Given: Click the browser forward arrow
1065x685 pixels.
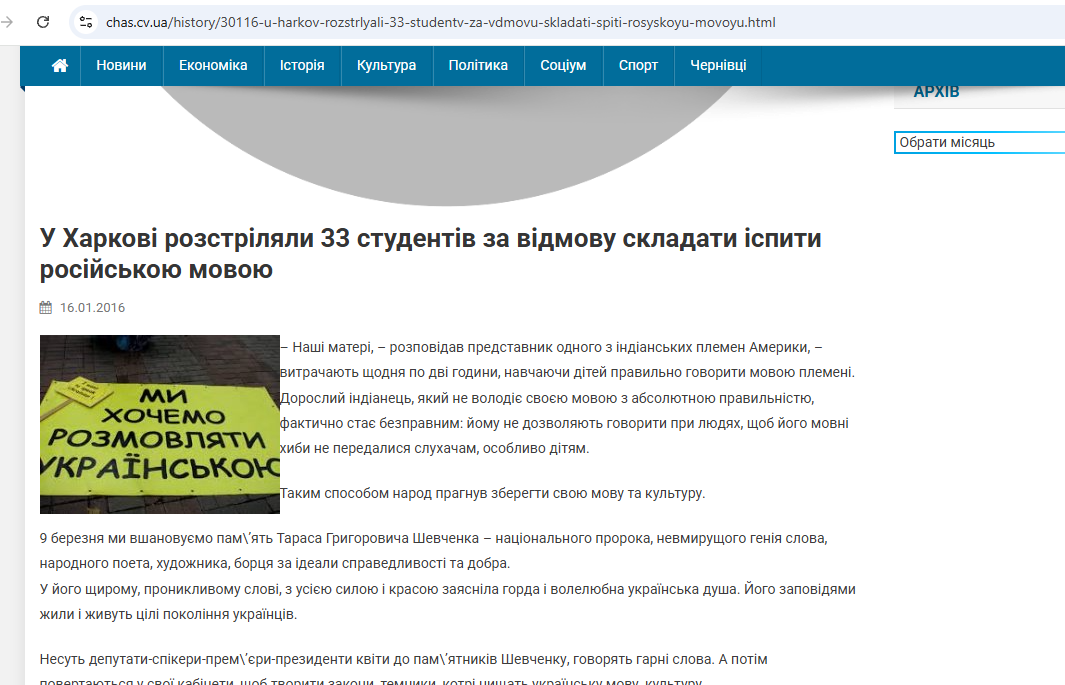Looking at the screenshot, I should [x=8, y=22].
